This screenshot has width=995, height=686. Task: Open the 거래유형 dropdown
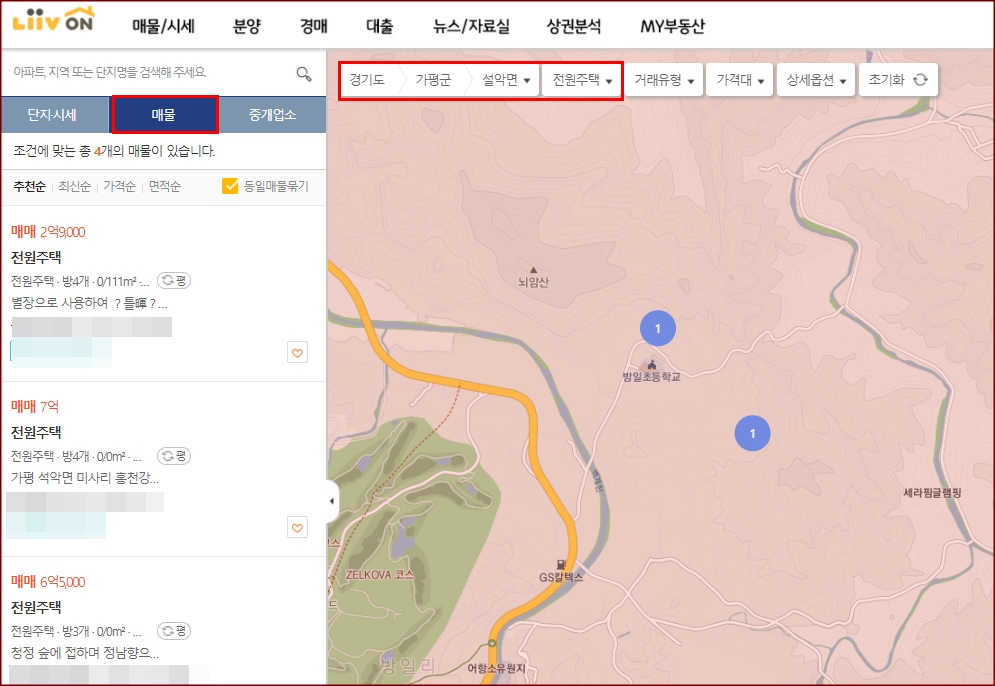(664, 80)
